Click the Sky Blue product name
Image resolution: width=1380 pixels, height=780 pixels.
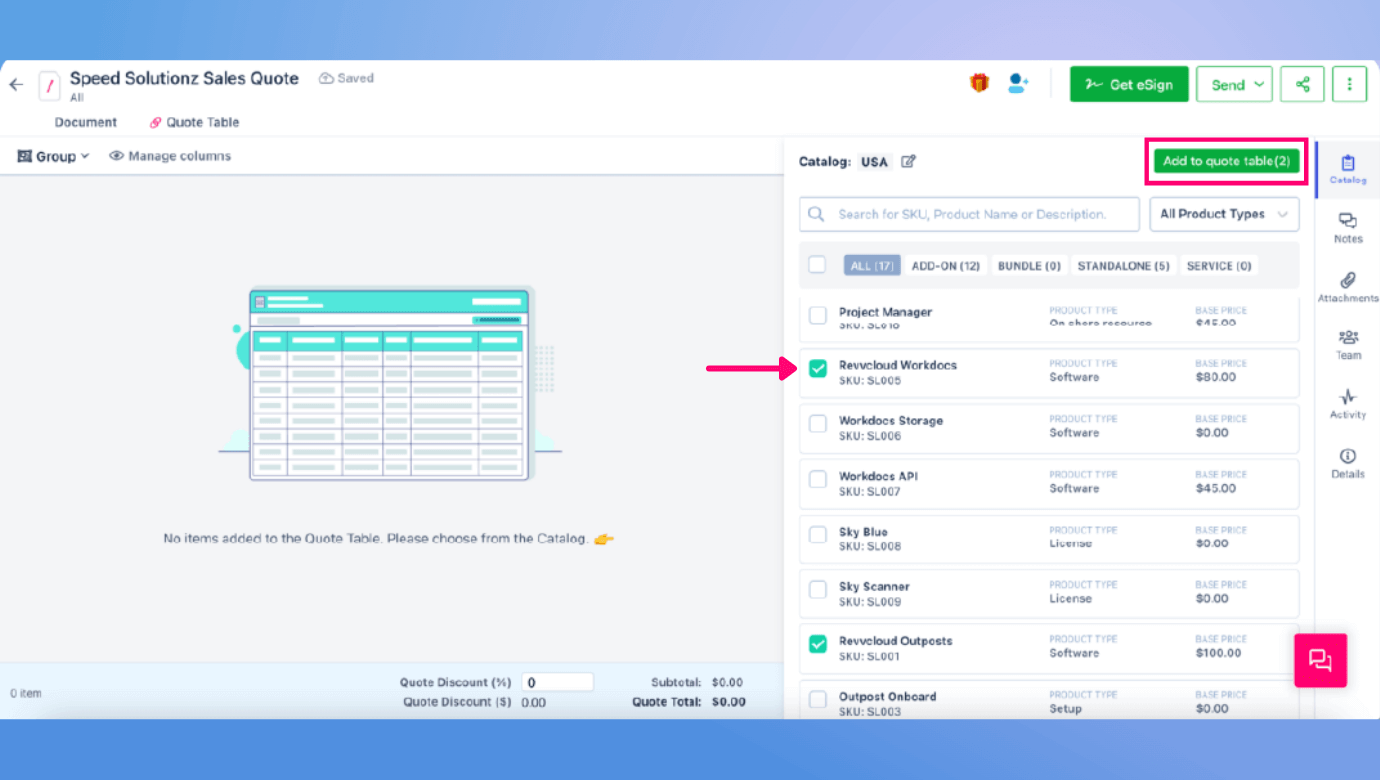tap(863, 532)
